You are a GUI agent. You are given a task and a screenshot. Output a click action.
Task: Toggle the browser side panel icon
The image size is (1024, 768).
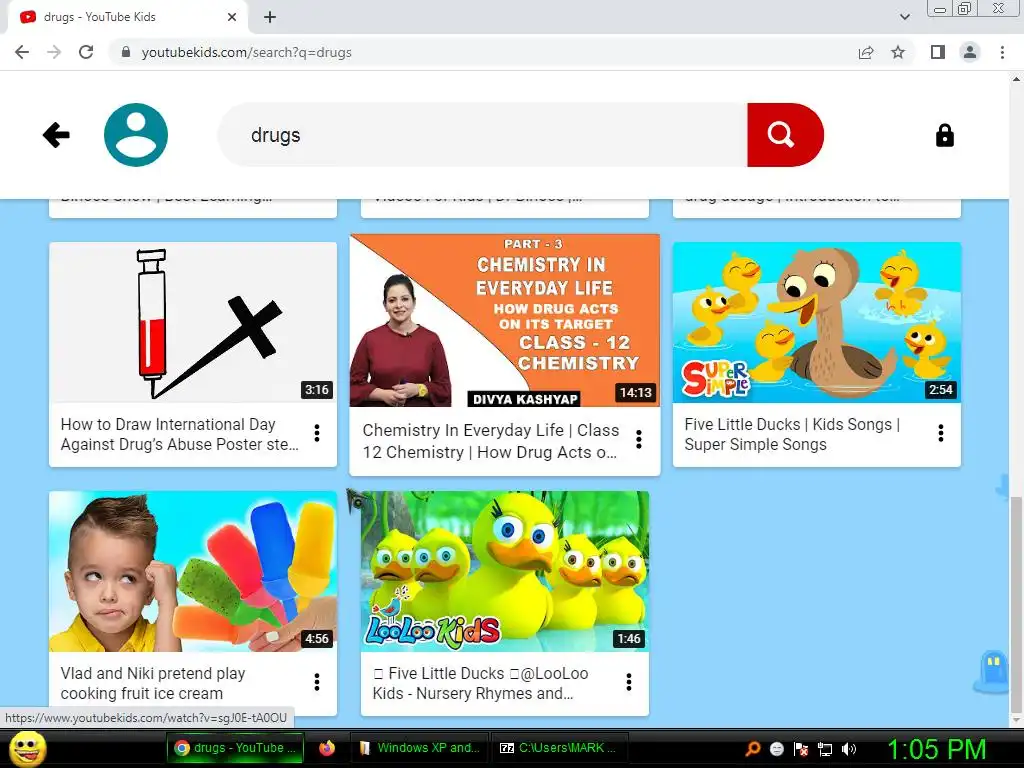pos(938,52)
